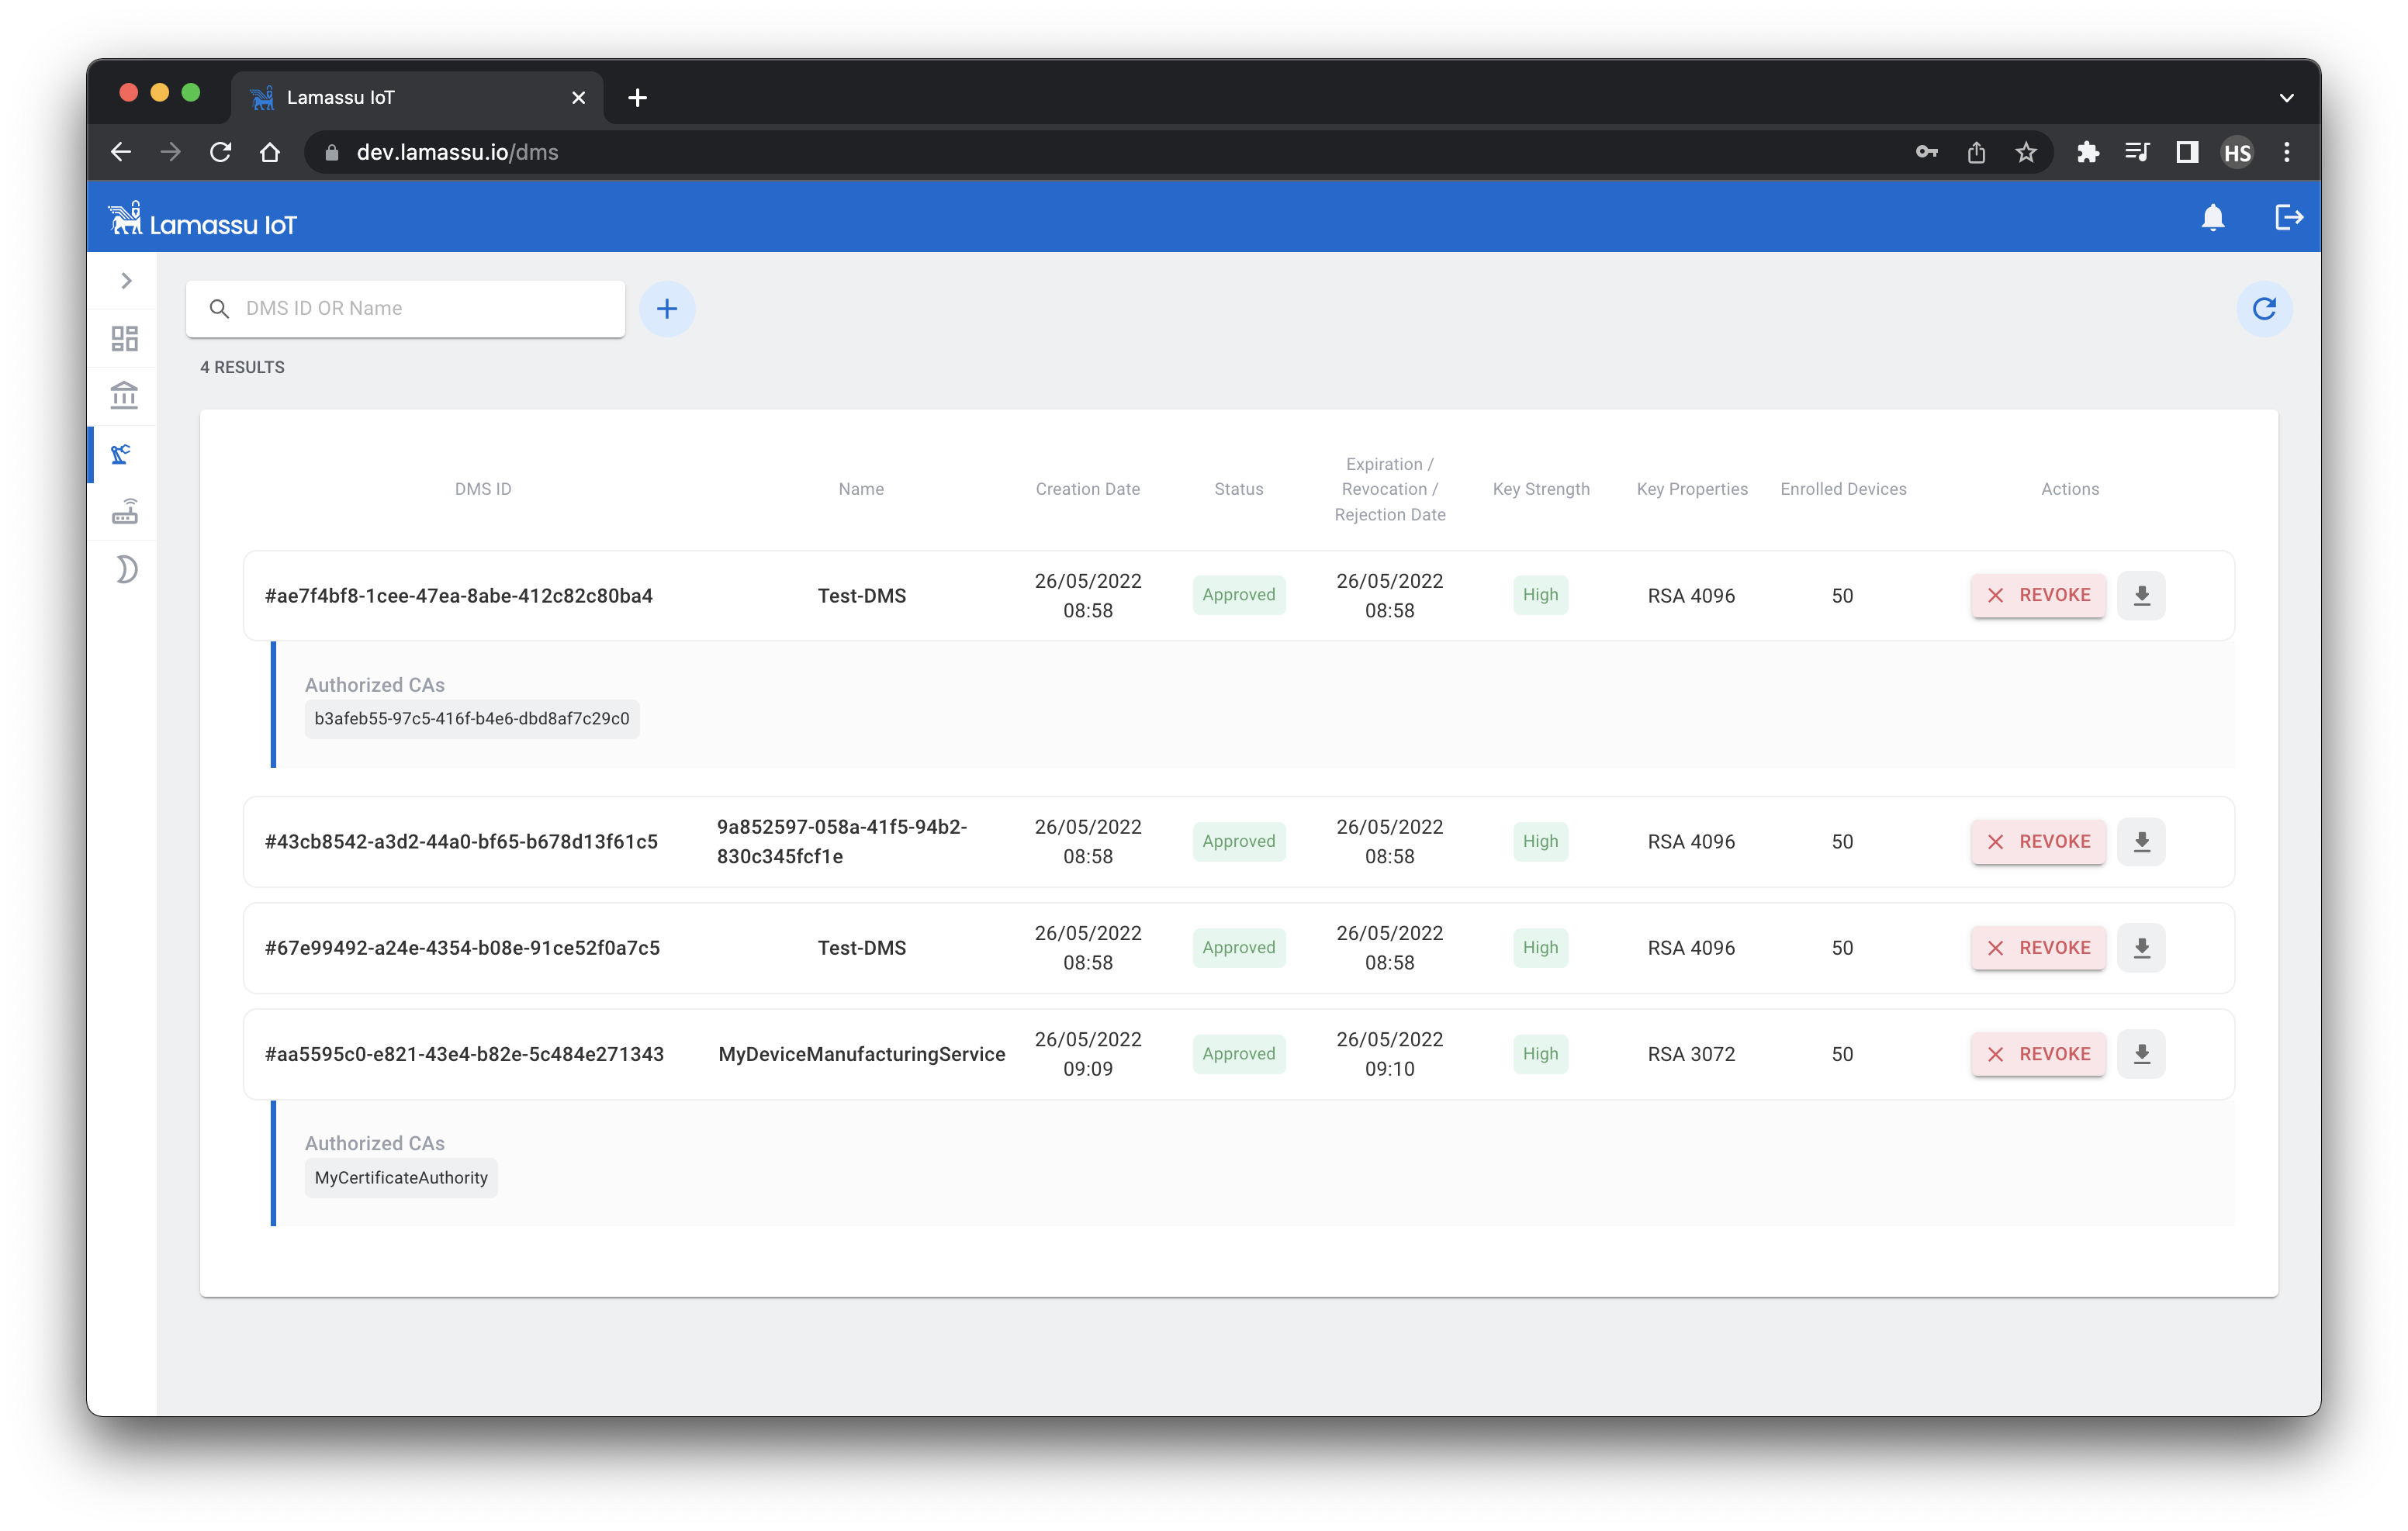Image resolution: width=2408 pixels, height=1531 pixels.
Task: Click DMS ID #aa5595c0-e821-43e4-b82e-5c484e271343
Action: (x=464, y=1054)
